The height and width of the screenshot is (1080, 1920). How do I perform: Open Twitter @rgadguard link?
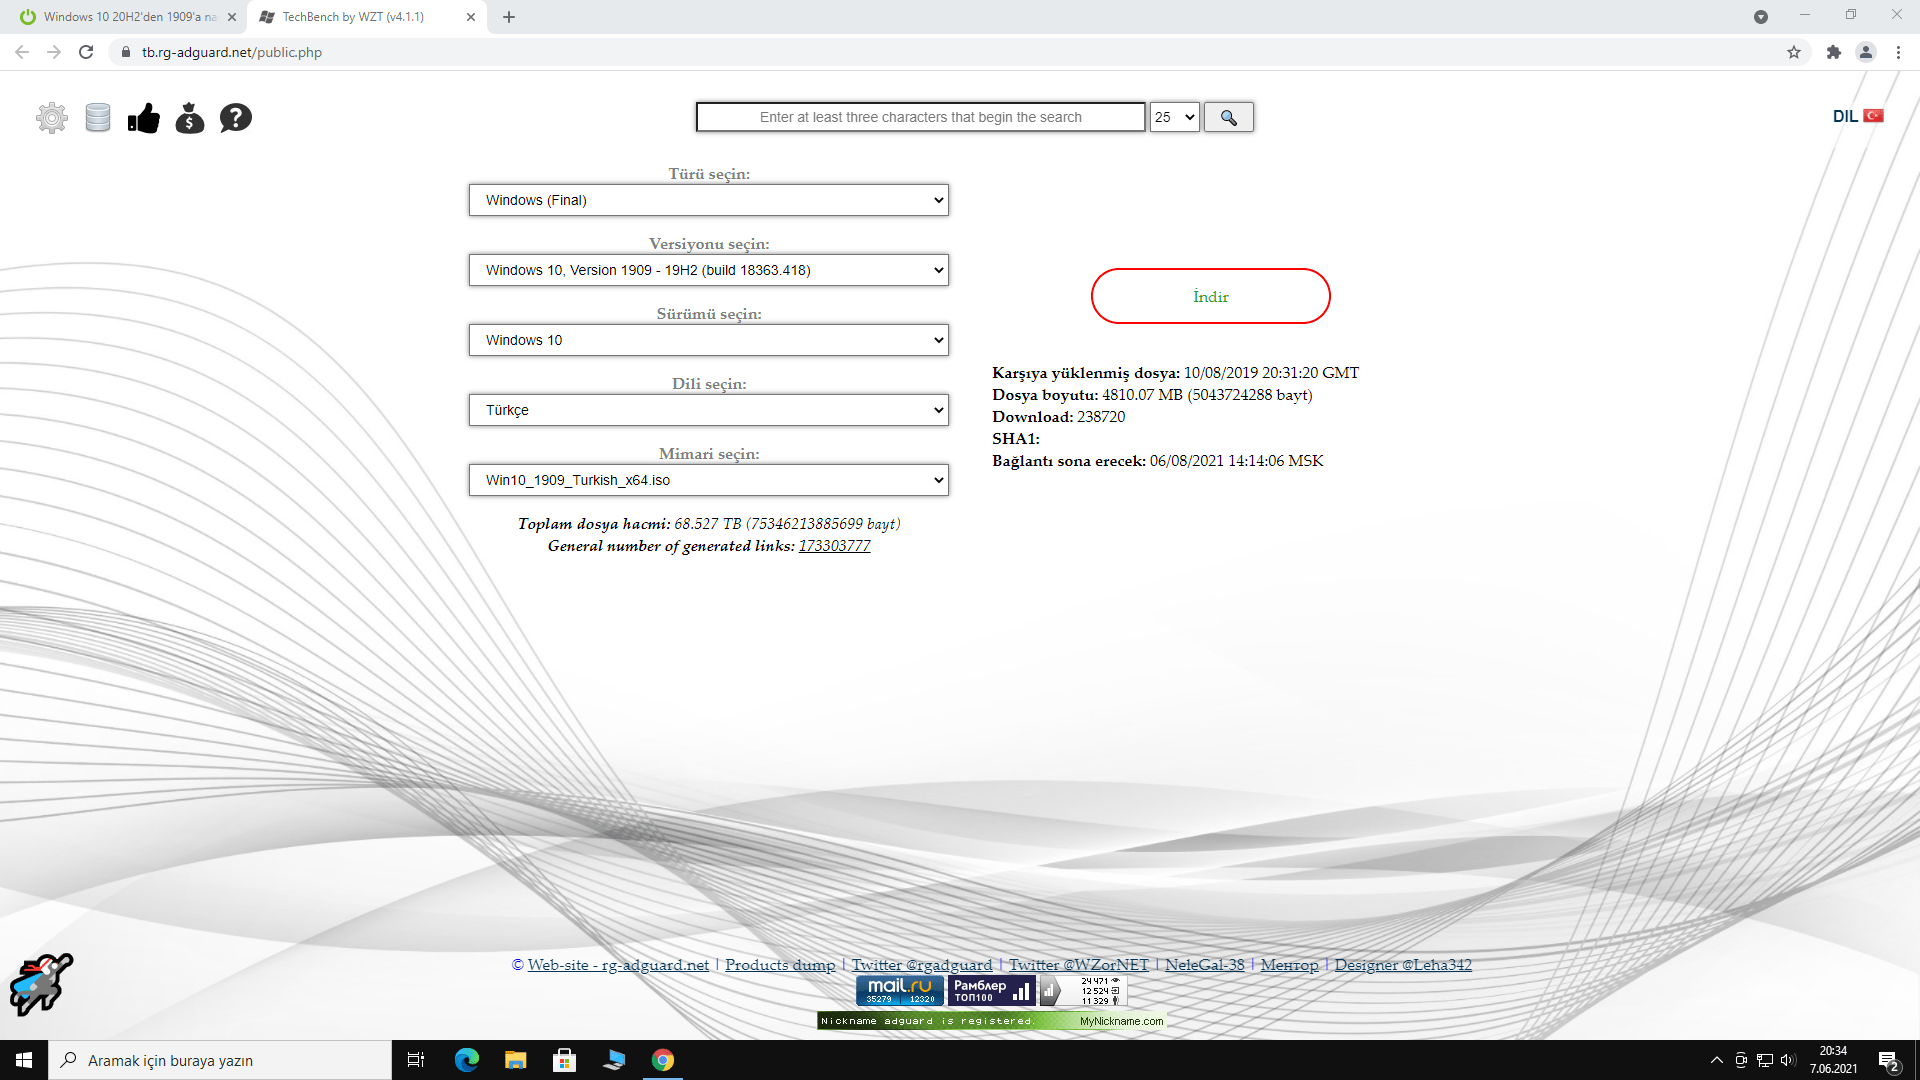(x=922, y=965)
